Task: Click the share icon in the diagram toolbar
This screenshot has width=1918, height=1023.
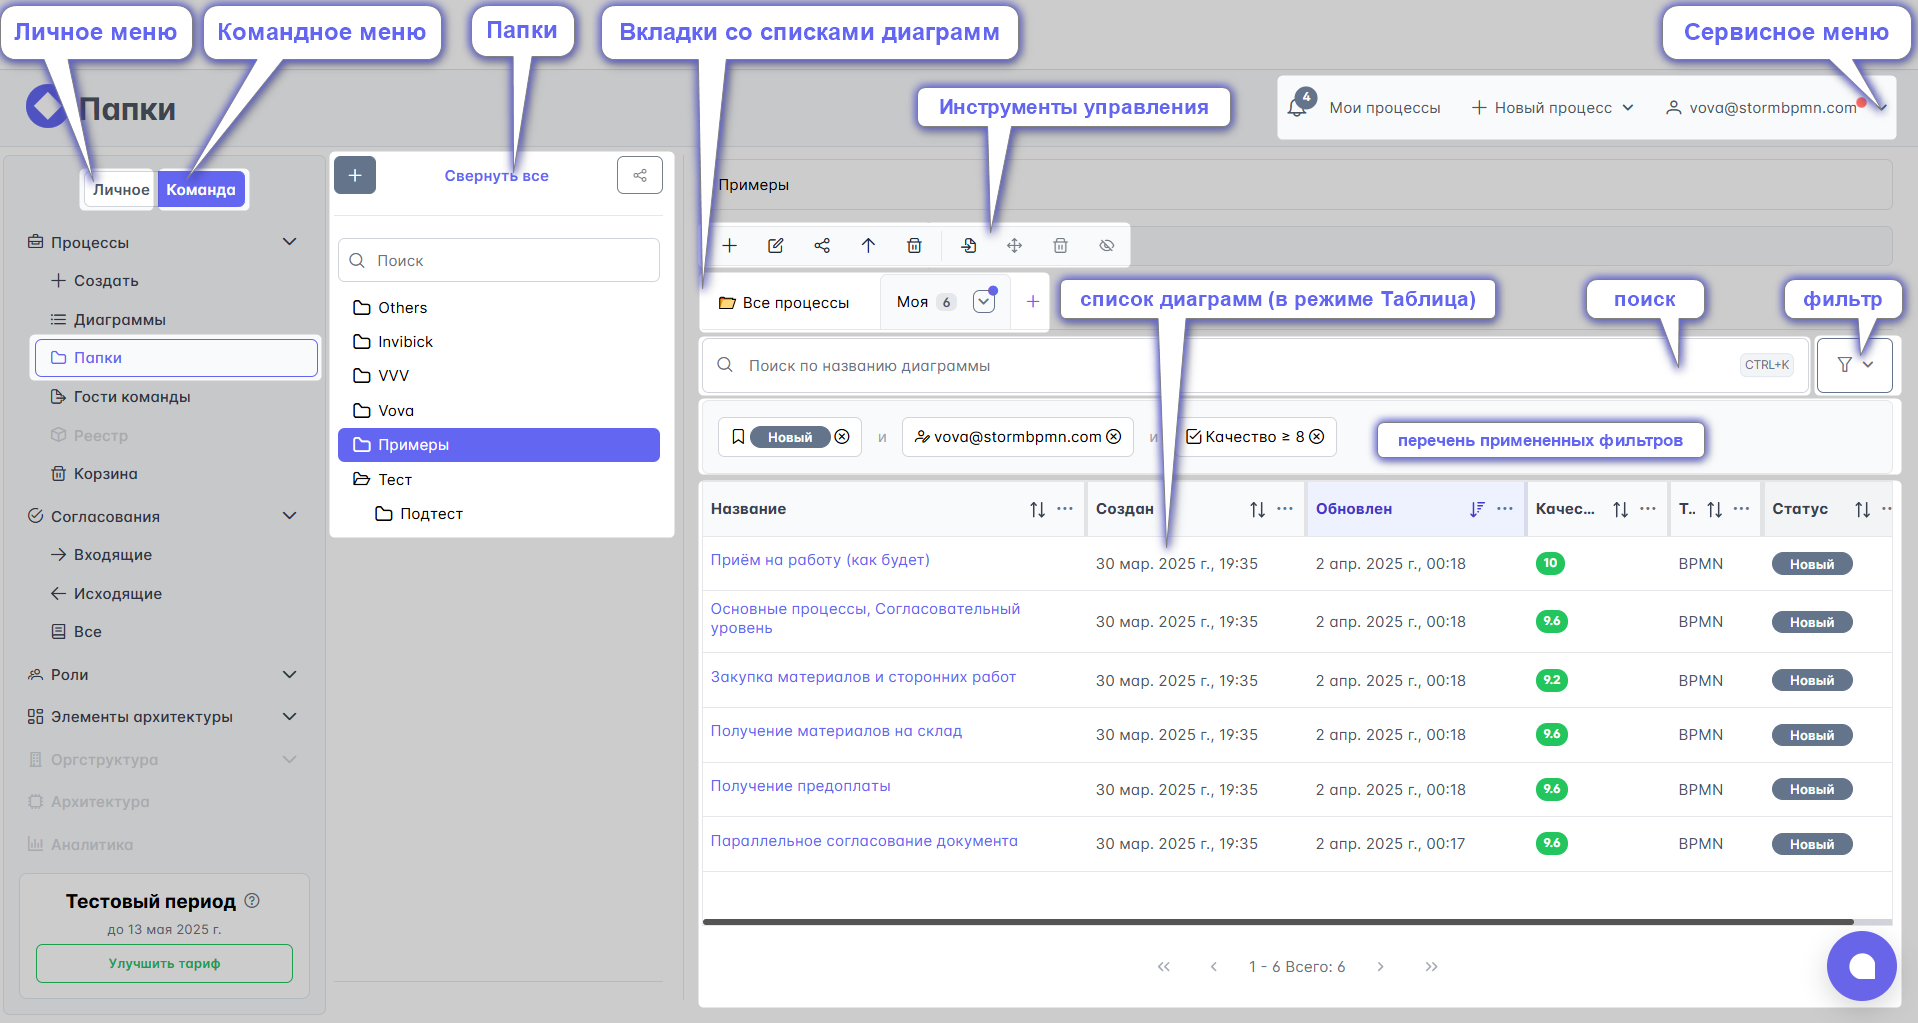Action: tap(822, 245)
